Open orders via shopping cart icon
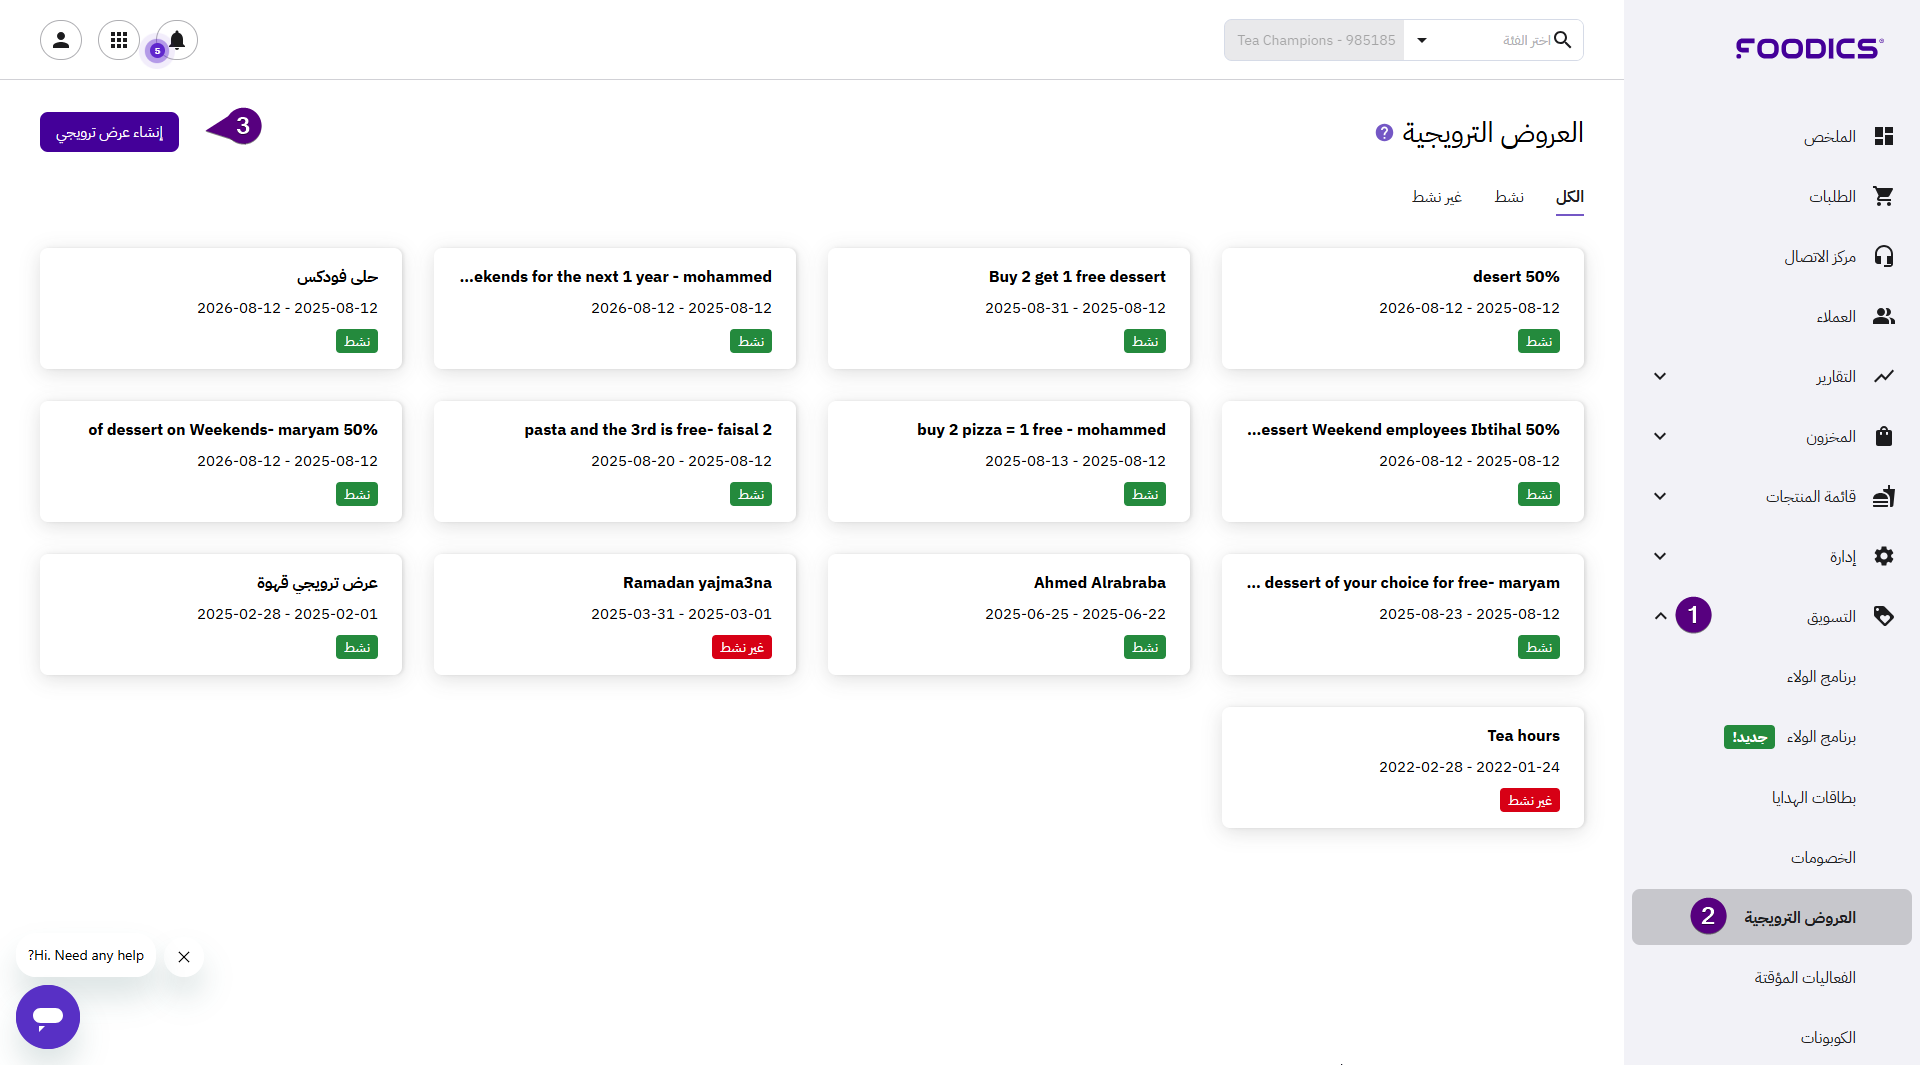Viewport: 1920px width, 1065px height. click(x=1884, y=196)
